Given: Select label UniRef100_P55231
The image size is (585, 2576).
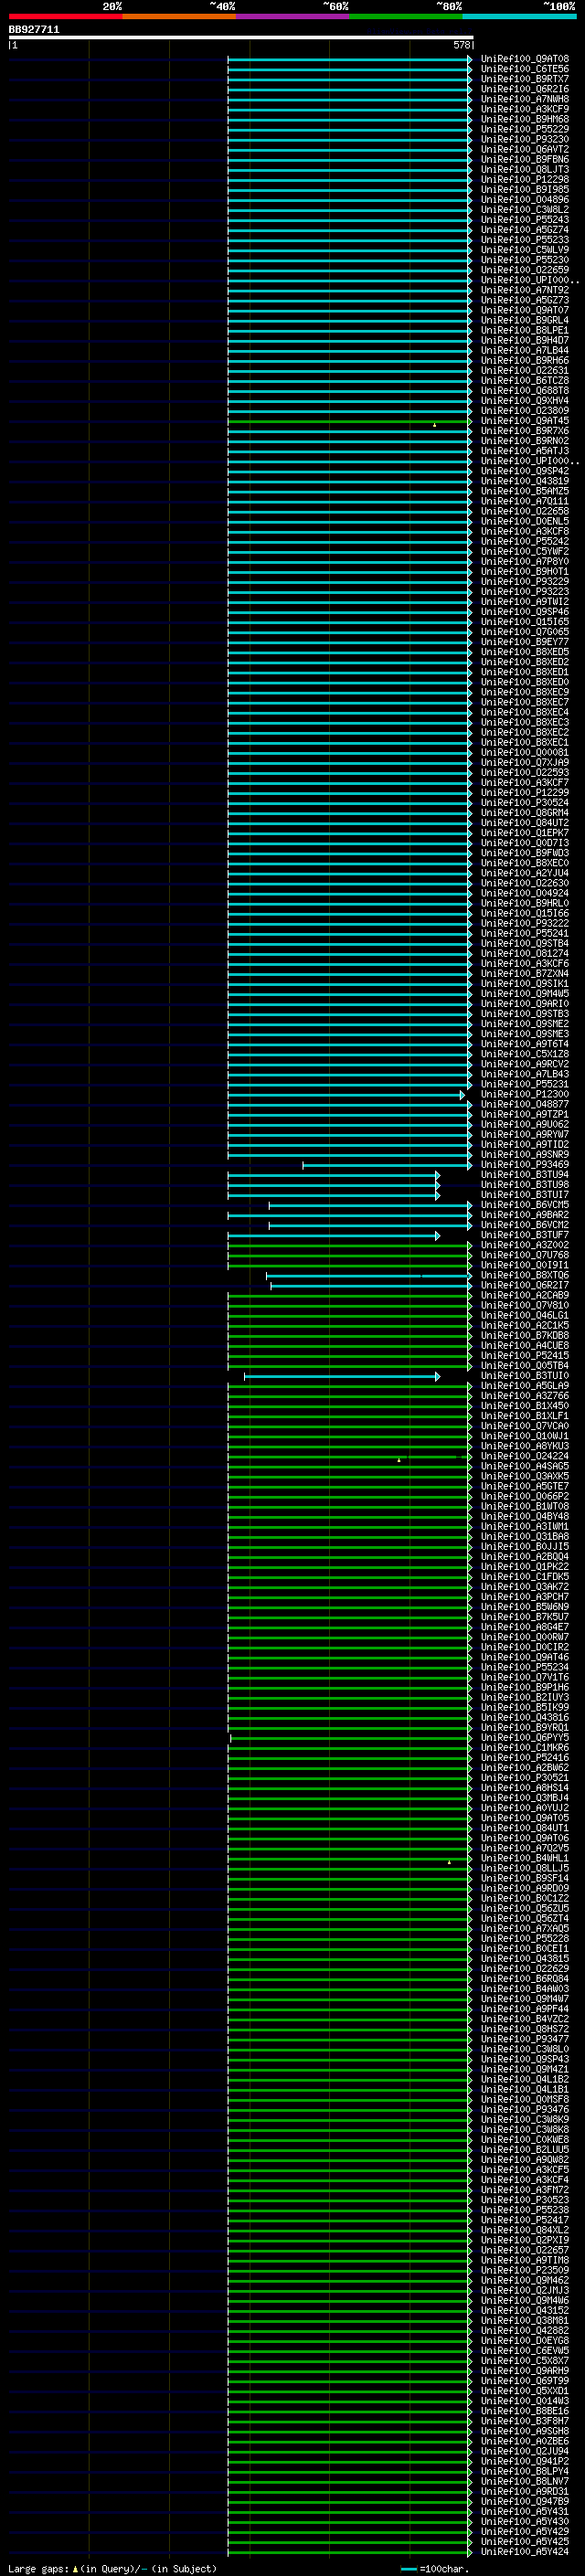Looking at the screenshot, I should (524, 1085).
